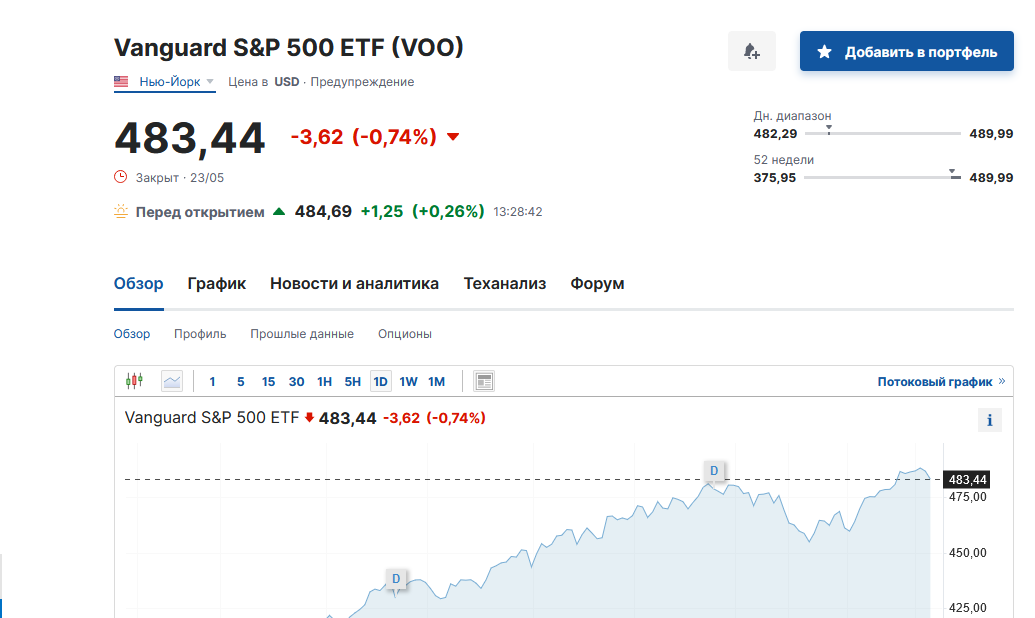
Task: Switch to the График tab
Action: [217, 283]
